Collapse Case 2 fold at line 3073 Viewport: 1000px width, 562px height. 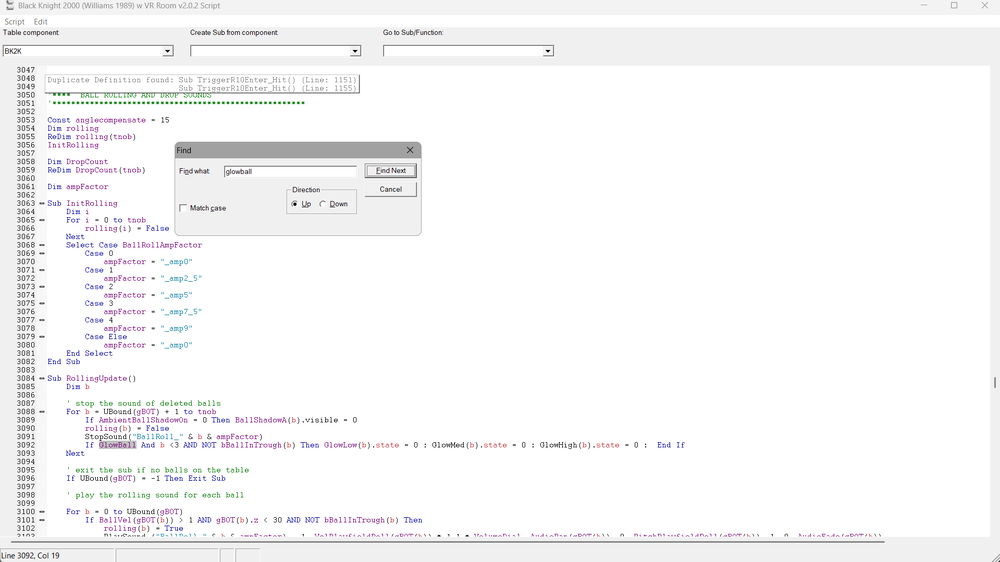pos(42,287)
